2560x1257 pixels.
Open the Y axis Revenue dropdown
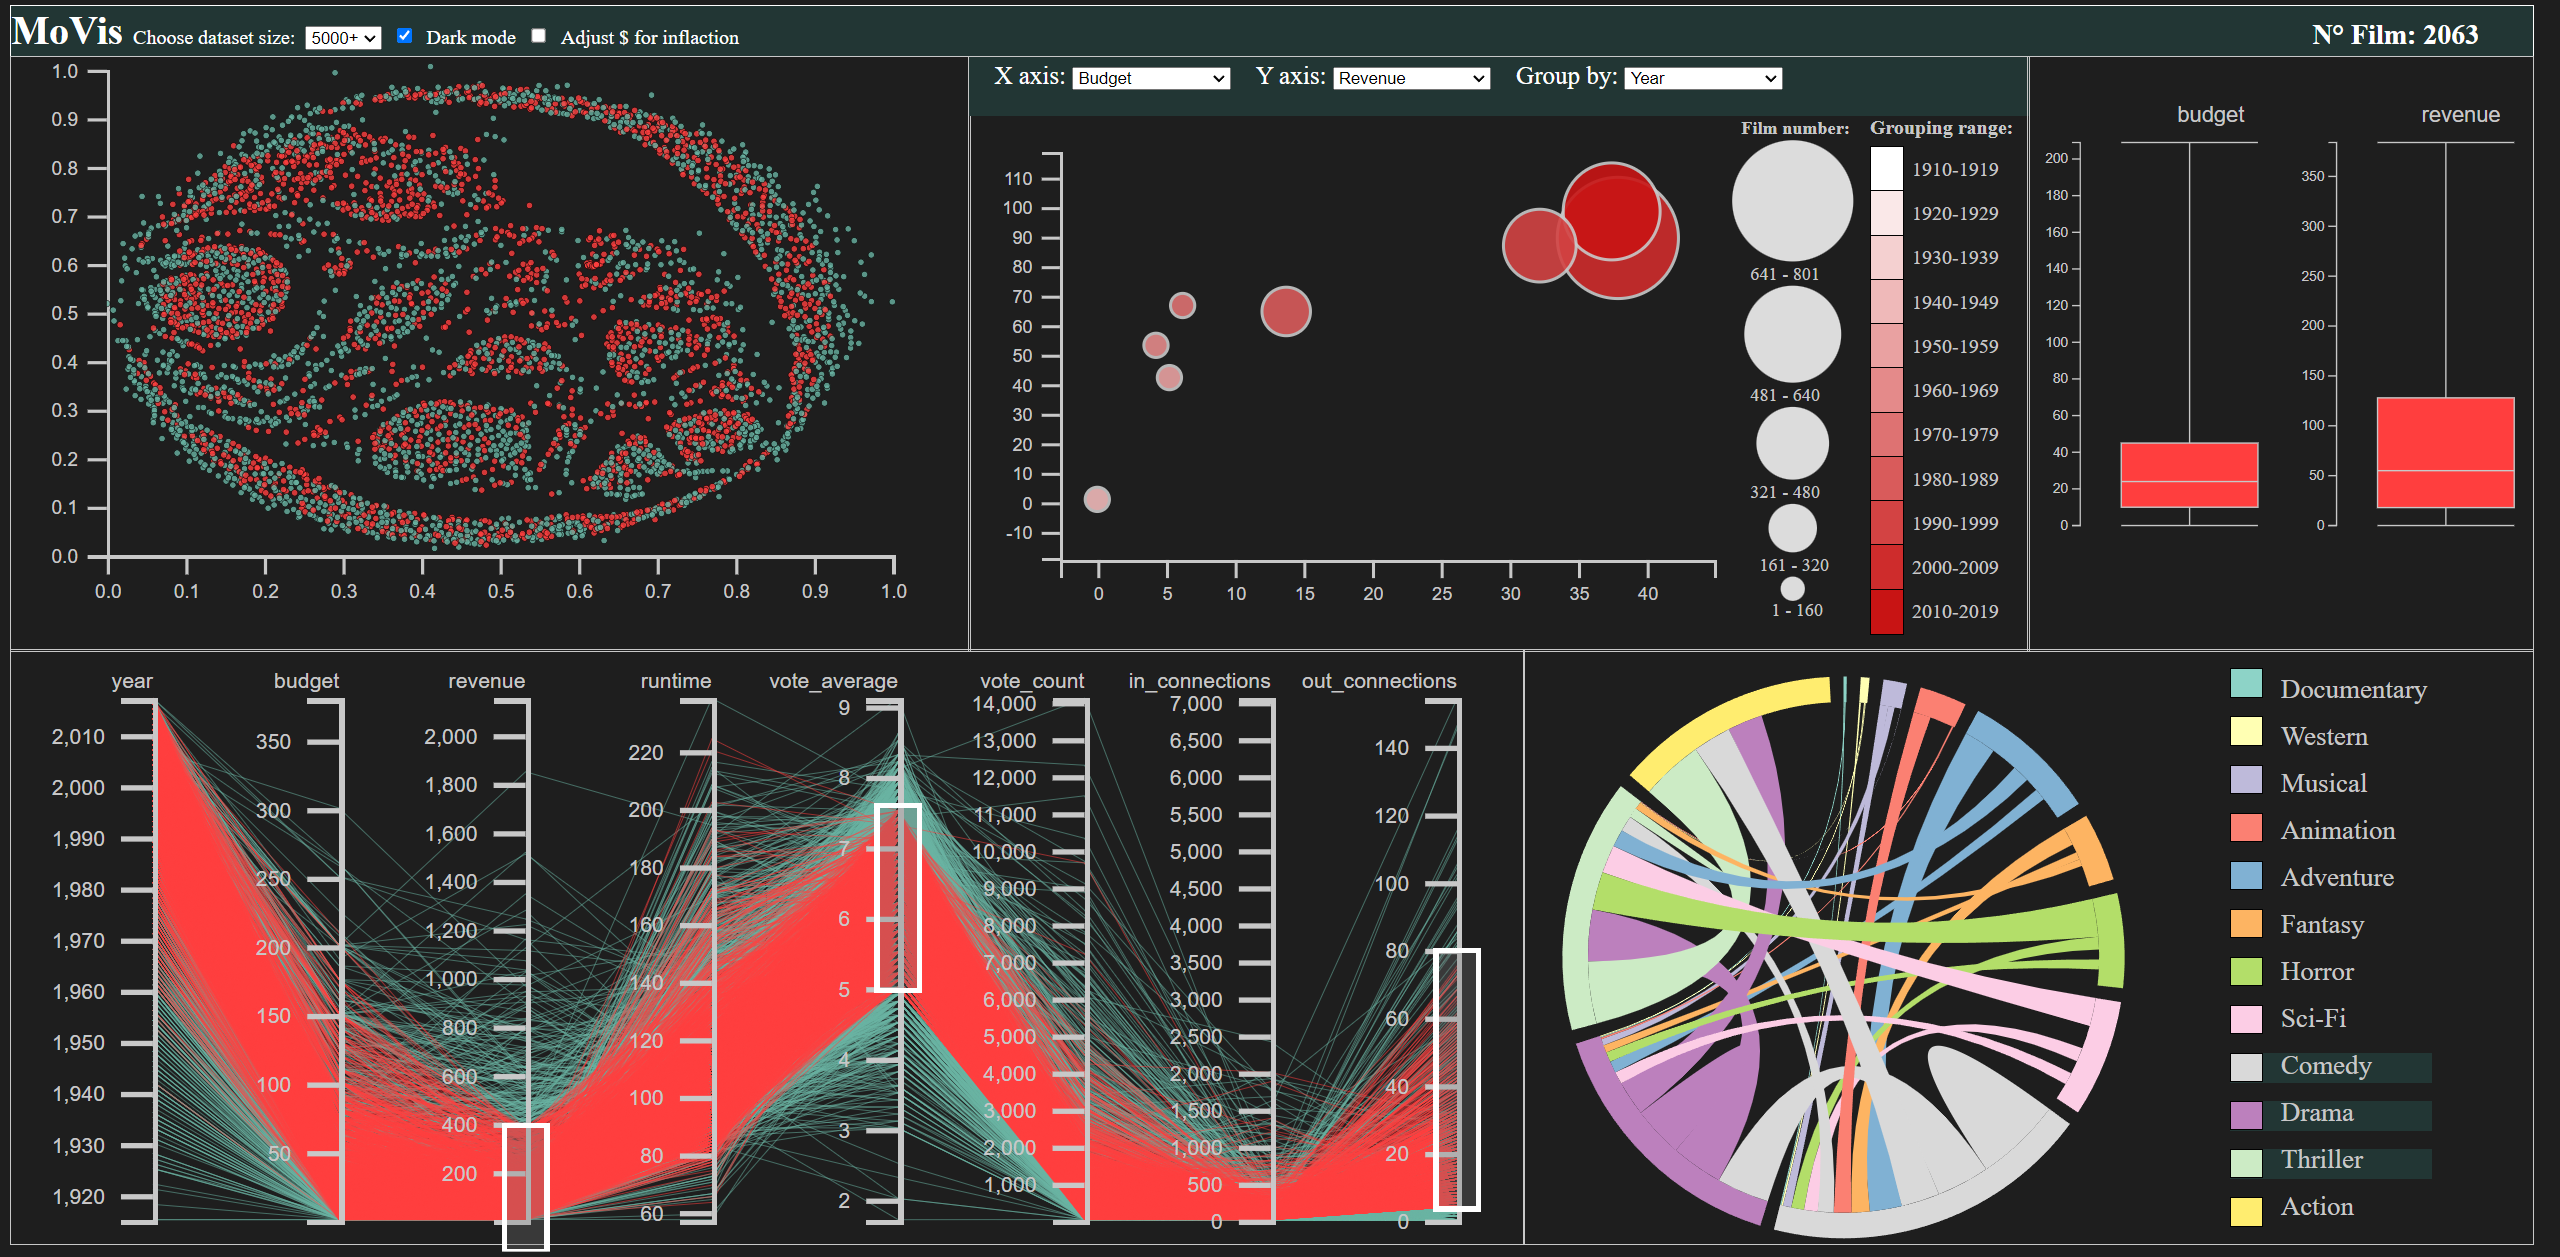click(1410, 78)
